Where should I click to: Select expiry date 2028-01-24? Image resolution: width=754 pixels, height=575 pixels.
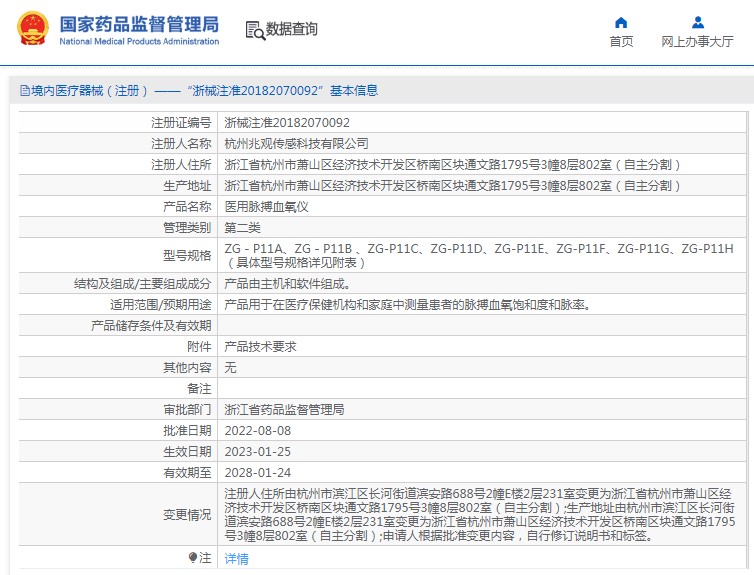[258, 473]
